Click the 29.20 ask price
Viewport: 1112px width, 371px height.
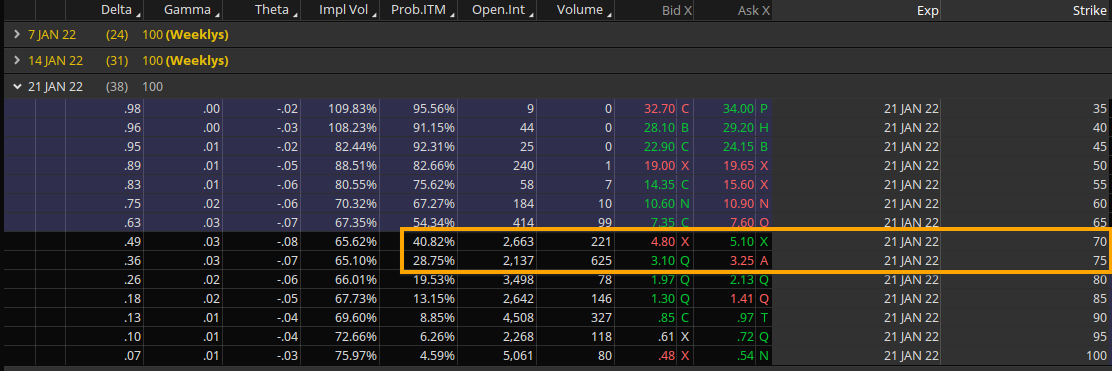738,128
